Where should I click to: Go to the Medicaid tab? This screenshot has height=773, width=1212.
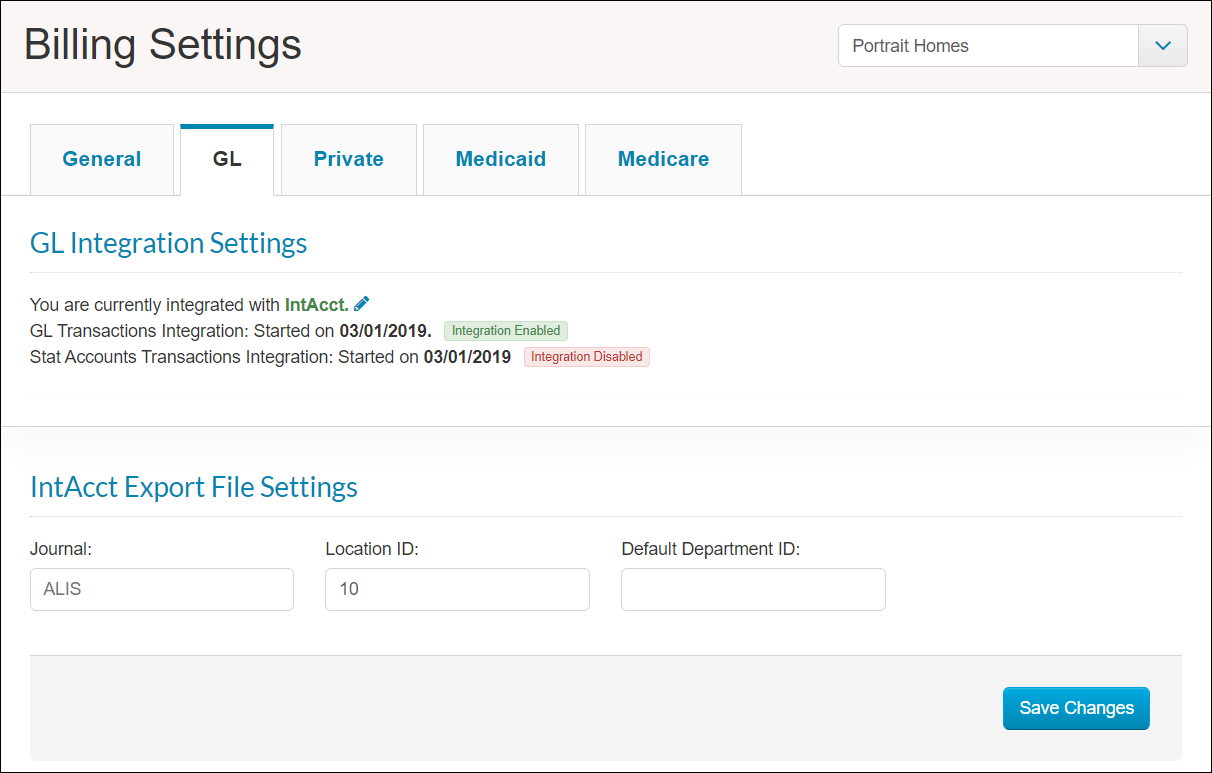501,159
